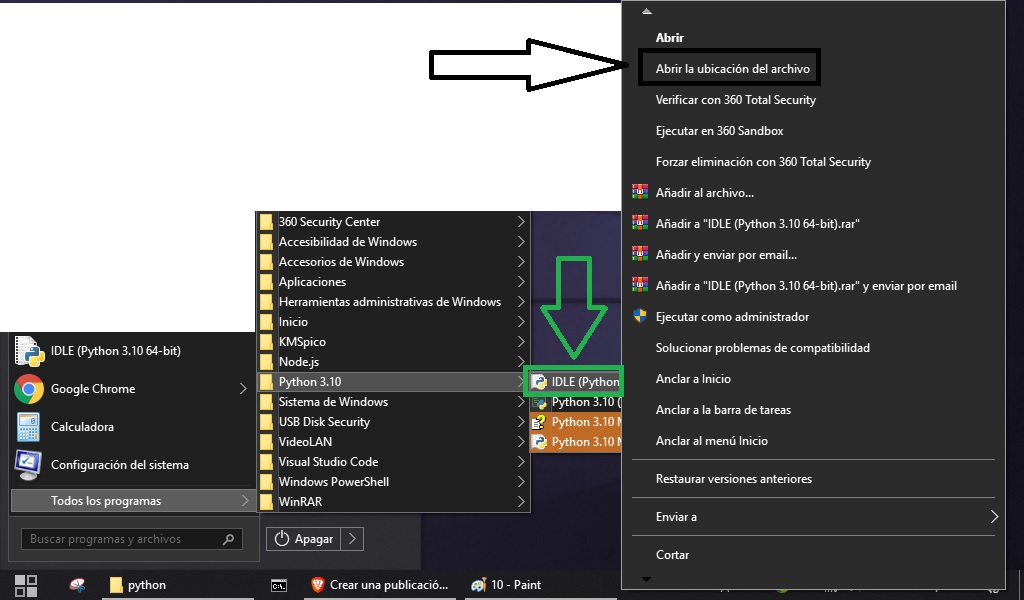Select Restaurar versiones anteriores
The width and height of the screenshot is (1024, 600).
point(813,479)
